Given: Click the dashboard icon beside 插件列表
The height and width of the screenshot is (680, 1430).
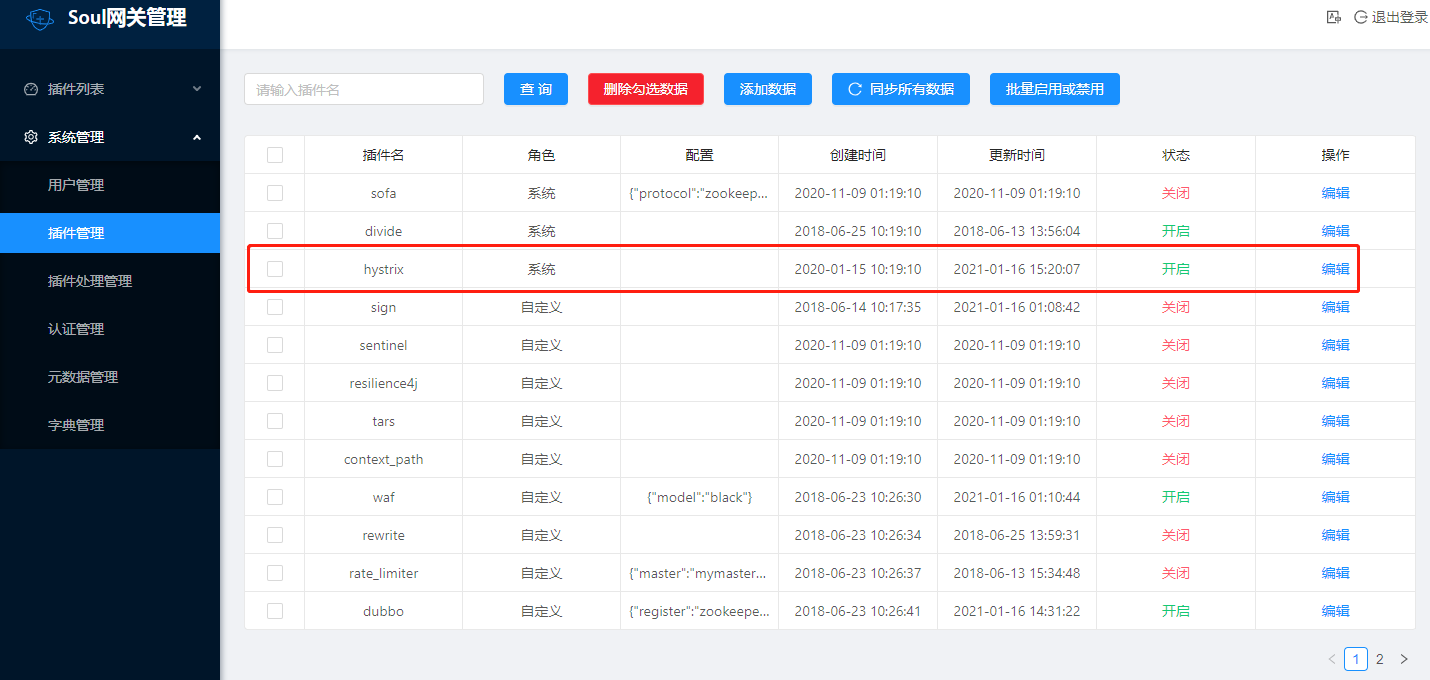Looking at the screenshot, I should [x=28, y=88].
